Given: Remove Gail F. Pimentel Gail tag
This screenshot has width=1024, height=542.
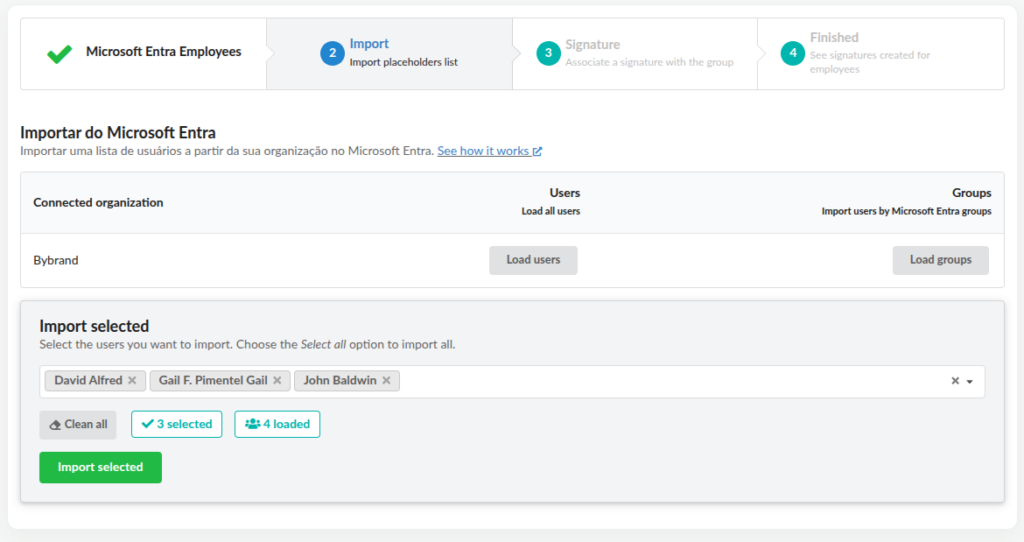Looking at the screenshot, I should [x=277, y=381].
